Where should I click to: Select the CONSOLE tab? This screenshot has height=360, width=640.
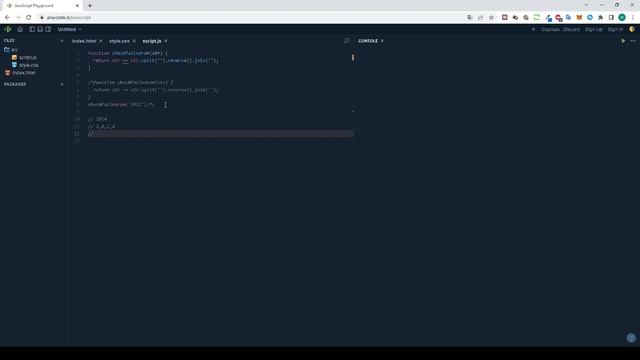[368, 41]
